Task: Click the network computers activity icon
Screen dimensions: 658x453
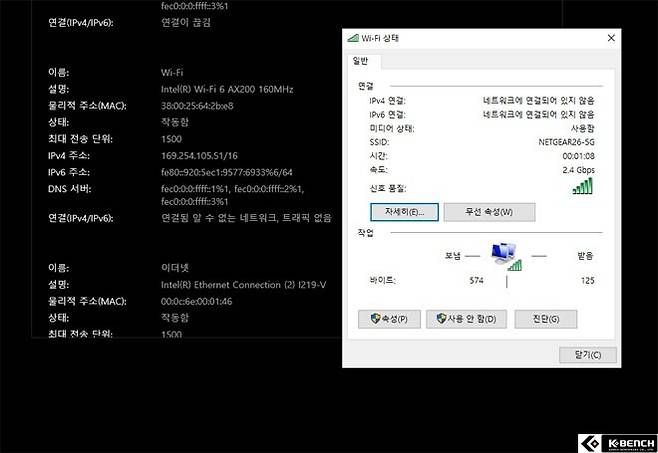Action: (508, 254)
